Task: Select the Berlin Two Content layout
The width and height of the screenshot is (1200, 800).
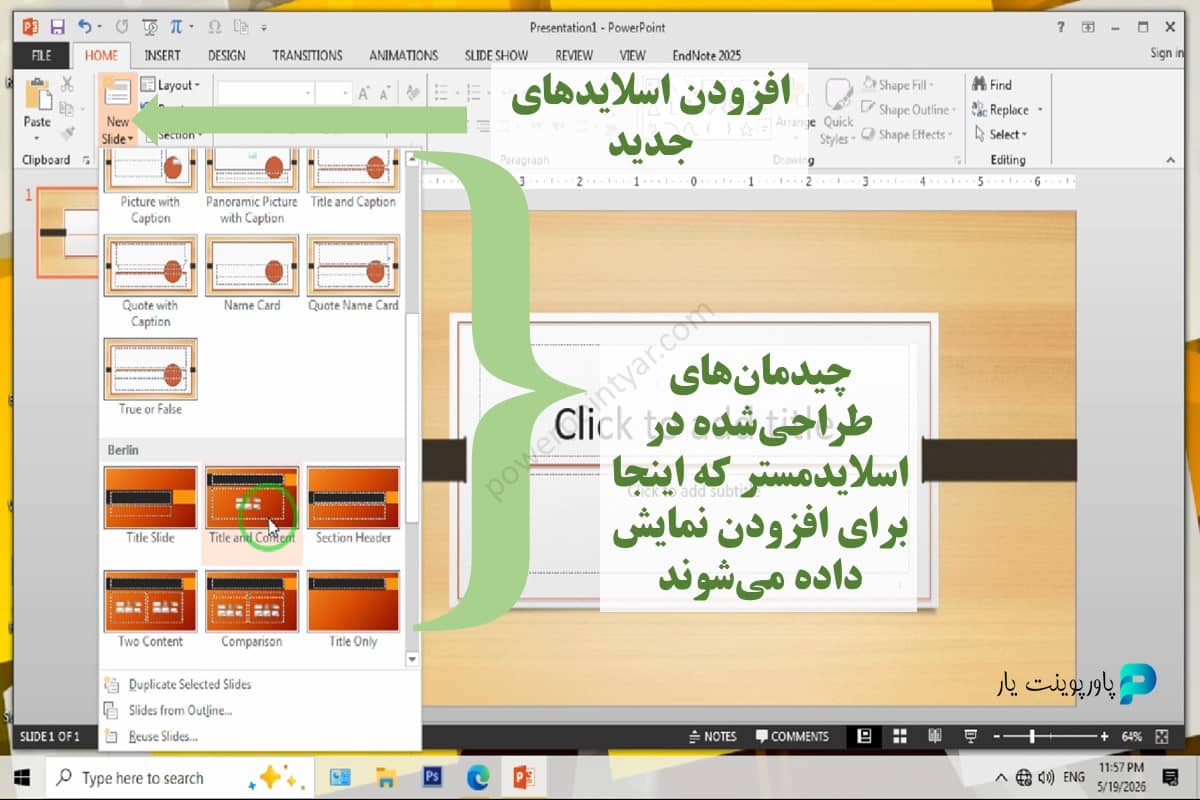Action: tap(151, 609)
